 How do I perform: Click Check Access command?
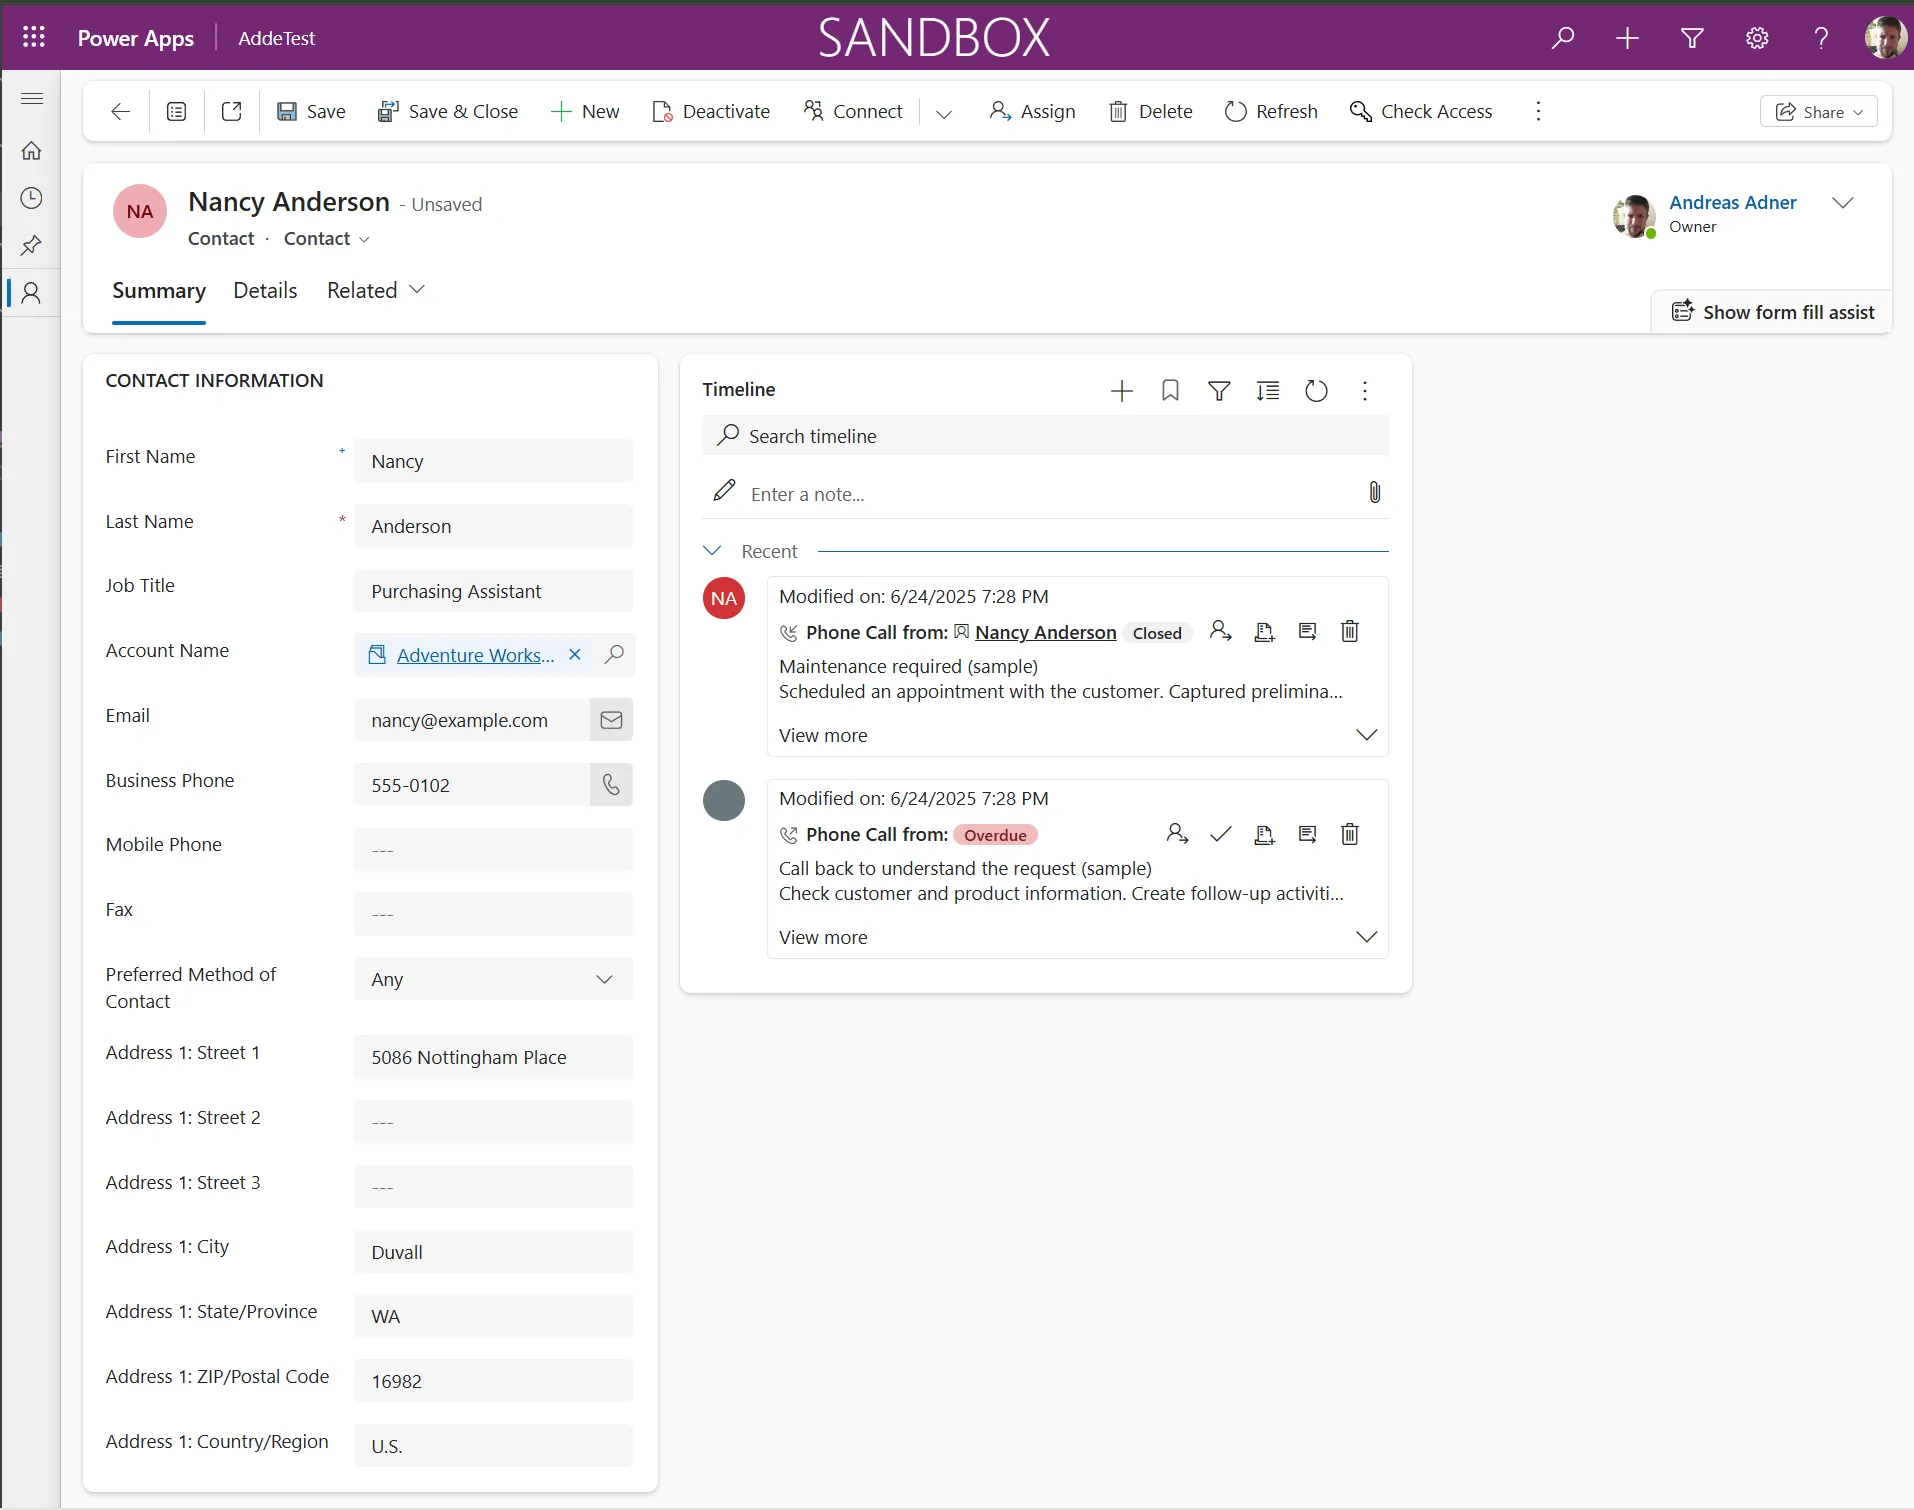pyautogui.click(x=1420, y=111)
